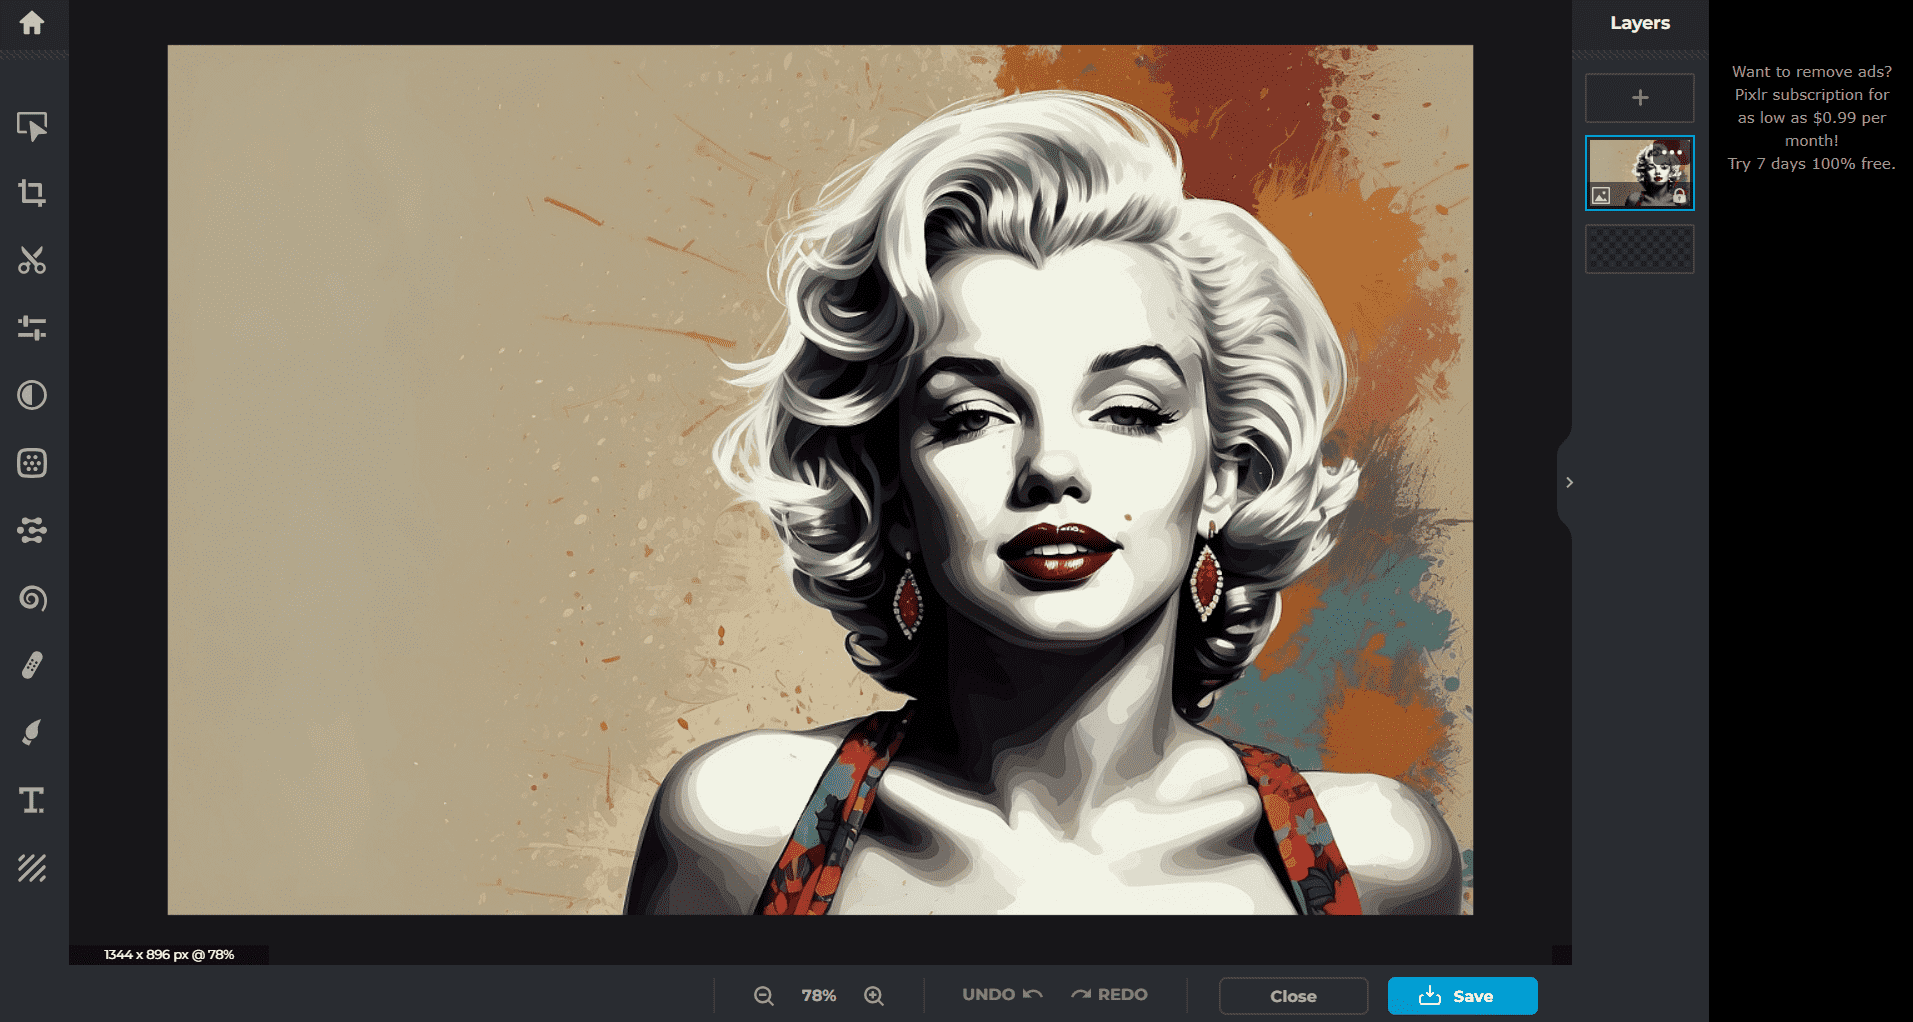Click the Undo control
The height and width of the screenshot is (1022, 1913).
pos(998,994)
